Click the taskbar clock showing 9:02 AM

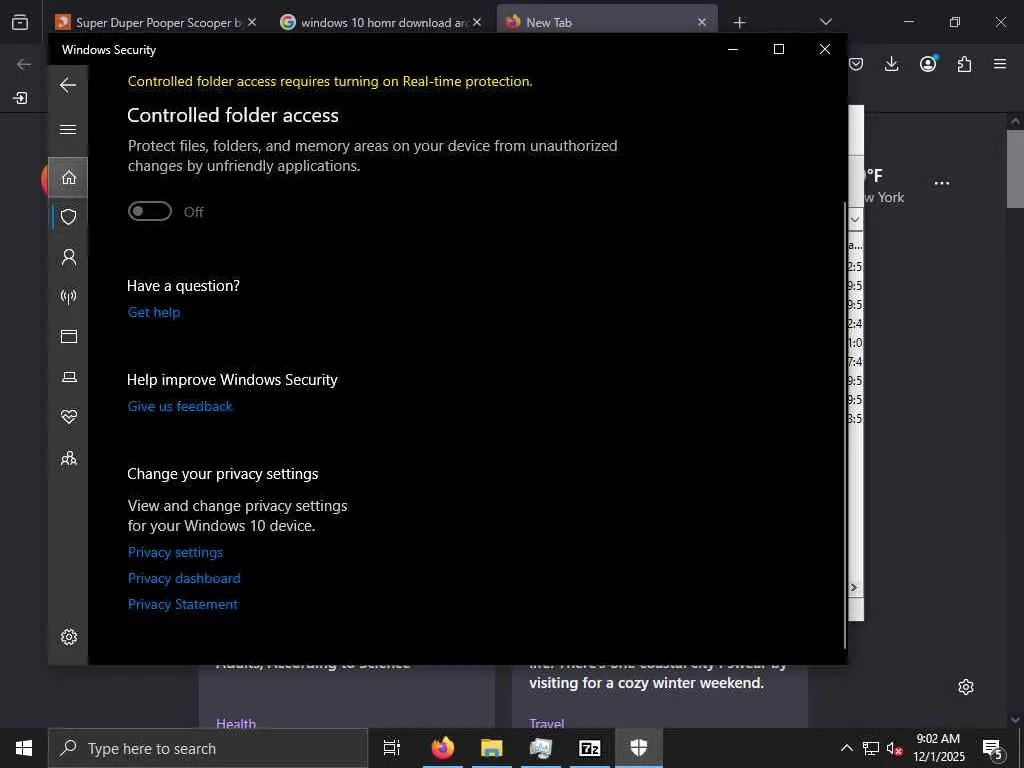tap(938, 748)
